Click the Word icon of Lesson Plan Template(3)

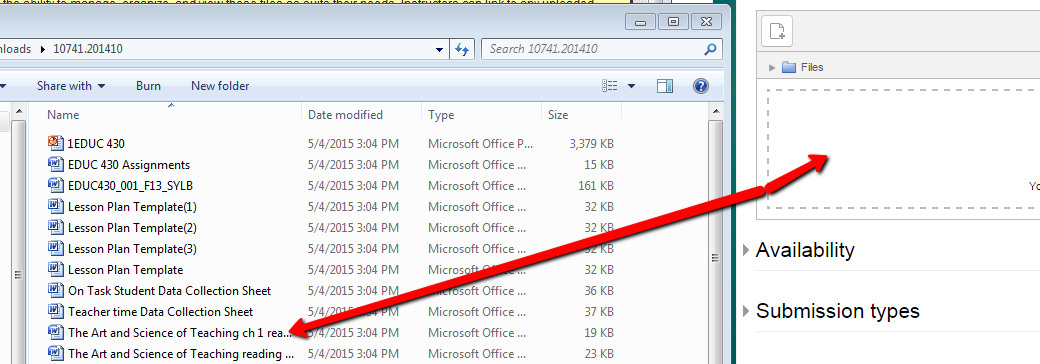pyautogui.click(x=55, y=249)
